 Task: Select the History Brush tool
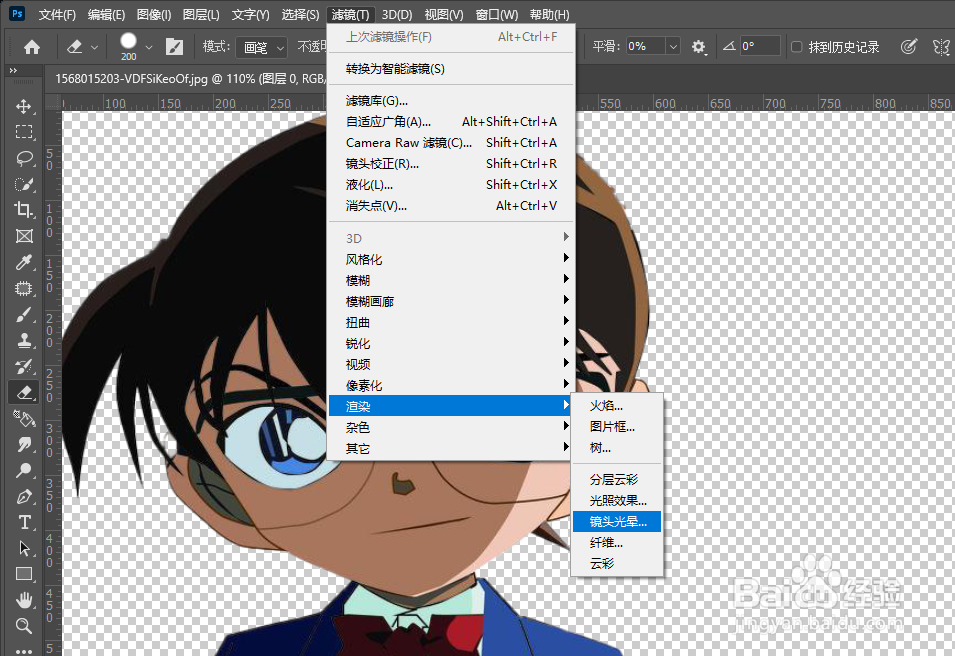(24, 366)
